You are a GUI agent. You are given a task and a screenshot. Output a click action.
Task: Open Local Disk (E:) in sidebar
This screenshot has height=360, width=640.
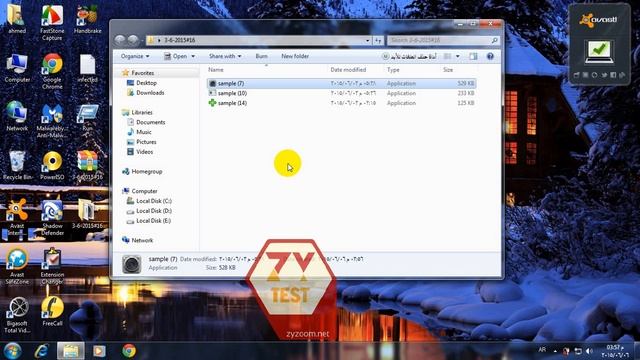153,221
